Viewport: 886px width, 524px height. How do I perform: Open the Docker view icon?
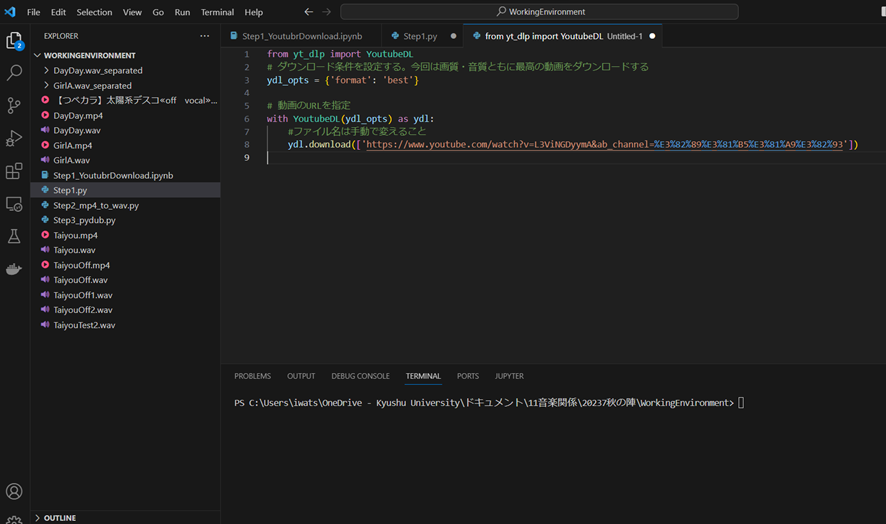click(x=14, y=269)
